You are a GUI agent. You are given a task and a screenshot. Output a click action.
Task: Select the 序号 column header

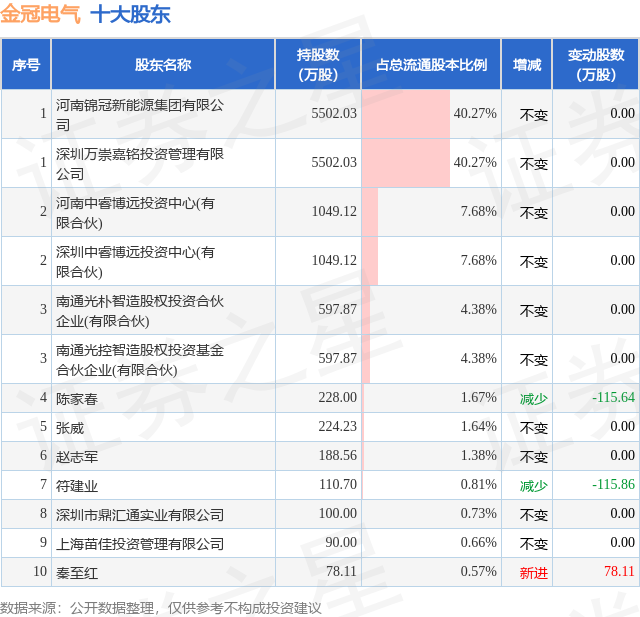tap(26, 64)
